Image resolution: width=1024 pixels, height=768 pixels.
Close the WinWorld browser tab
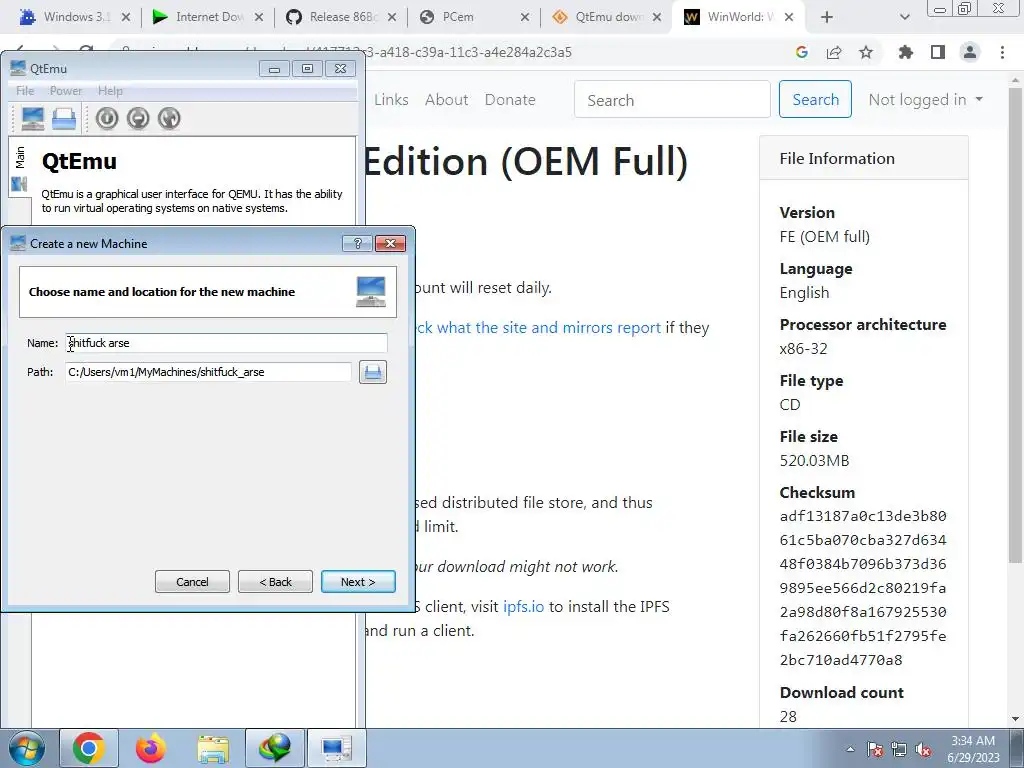789,17
